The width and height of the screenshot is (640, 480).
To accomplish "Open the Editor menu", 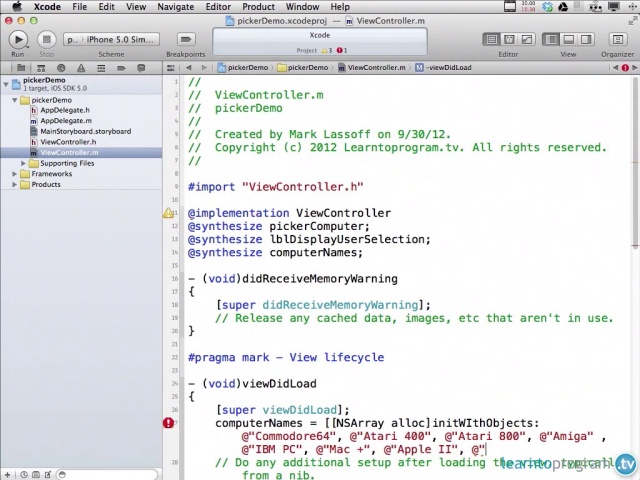I will point(218,7).
